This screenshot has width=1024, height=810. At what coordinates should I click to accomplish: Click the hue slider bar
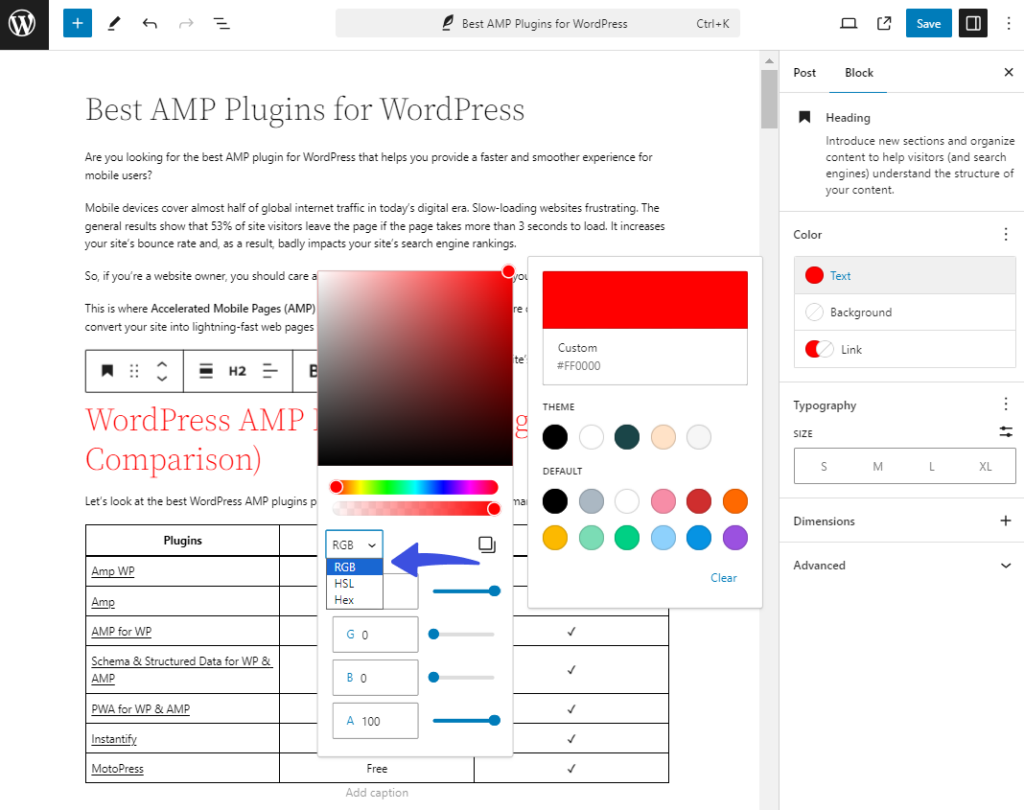415,487
